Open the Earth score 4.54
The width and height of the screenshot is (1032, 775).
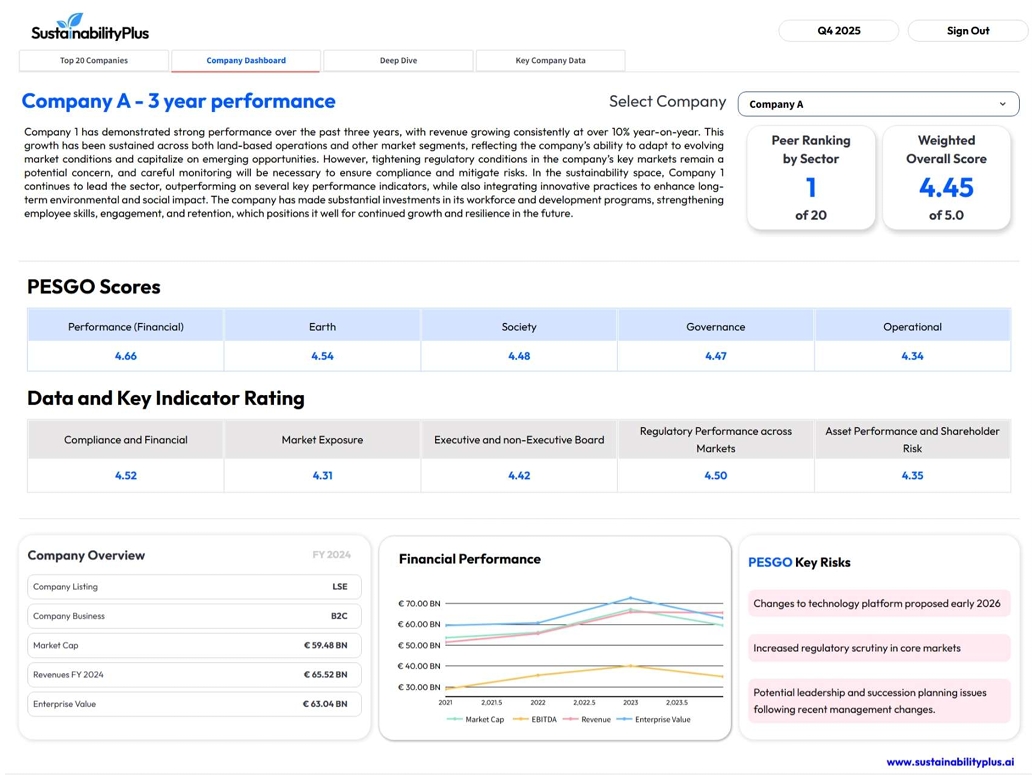coord(322,356)
